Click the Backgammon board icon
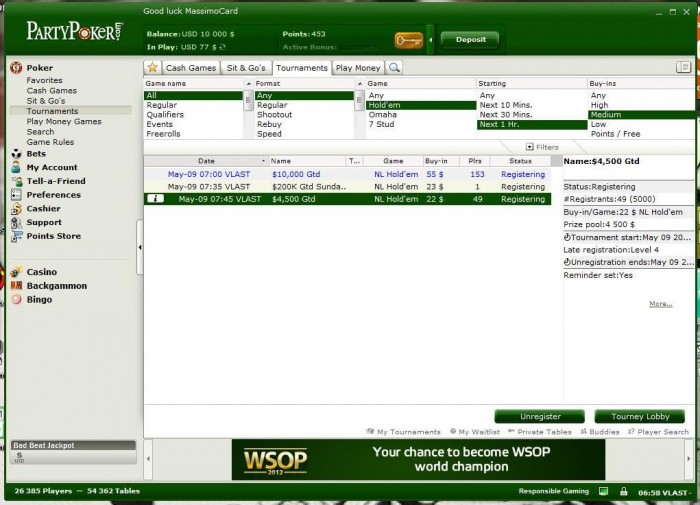 (x=17, y=285)
